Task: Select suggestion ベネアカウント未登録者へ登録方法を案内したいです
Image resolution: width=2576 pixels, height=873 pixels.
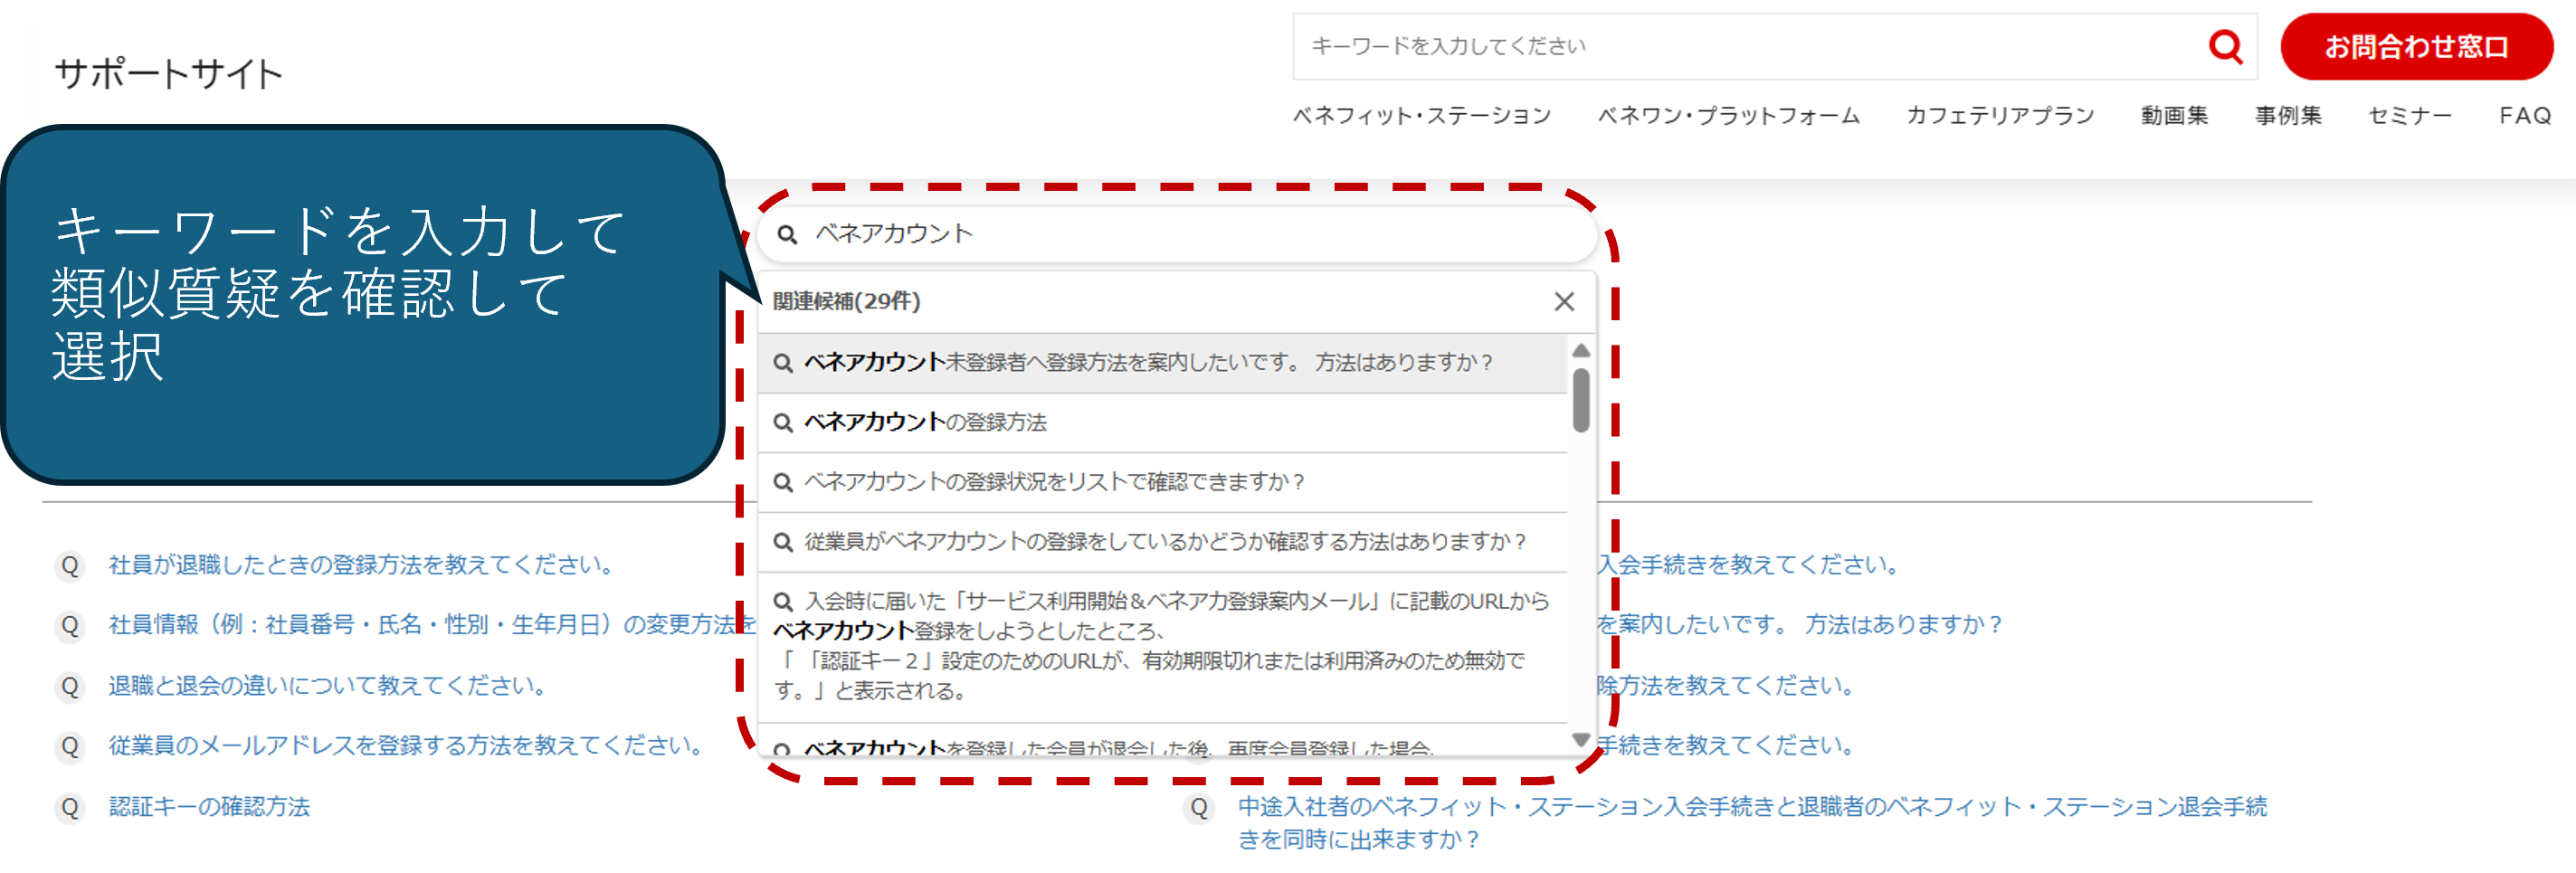Action: [x=1163, y=363]
